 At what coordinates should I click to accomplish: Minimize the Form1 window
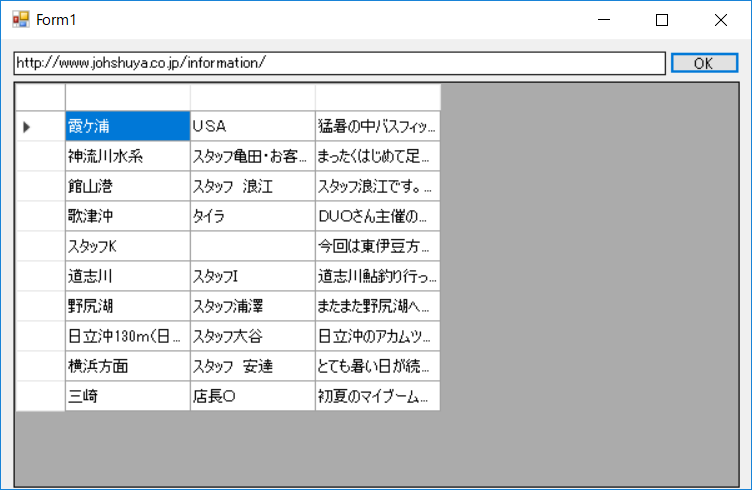[604, 20]
